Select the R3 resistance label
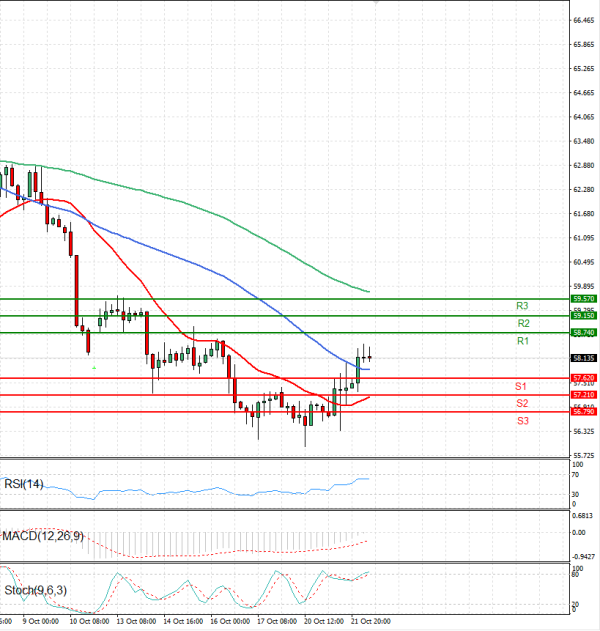600x631 pixels. 522,305
